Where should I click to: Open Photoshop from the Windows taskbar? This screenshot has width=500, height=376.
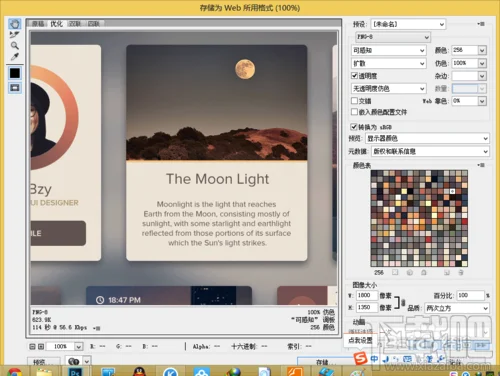[75, 371]
